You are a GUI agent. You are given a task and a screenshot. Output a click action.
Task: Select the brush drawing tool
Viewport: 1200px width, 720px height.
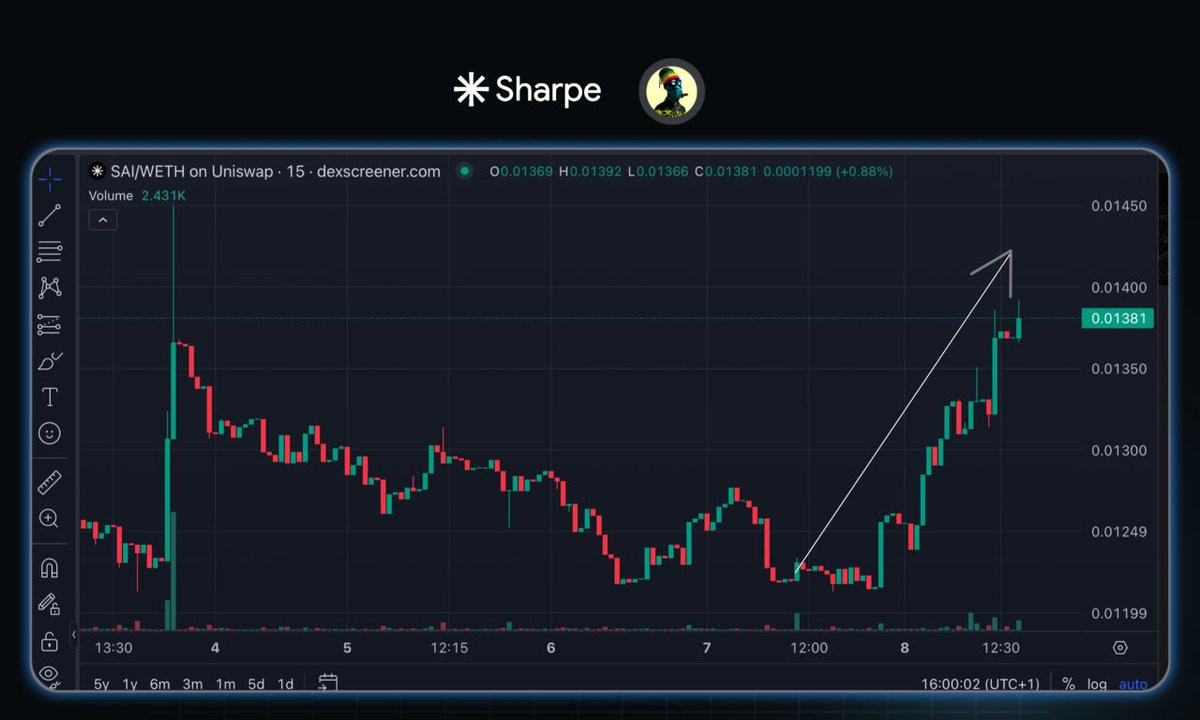[49, 361]
